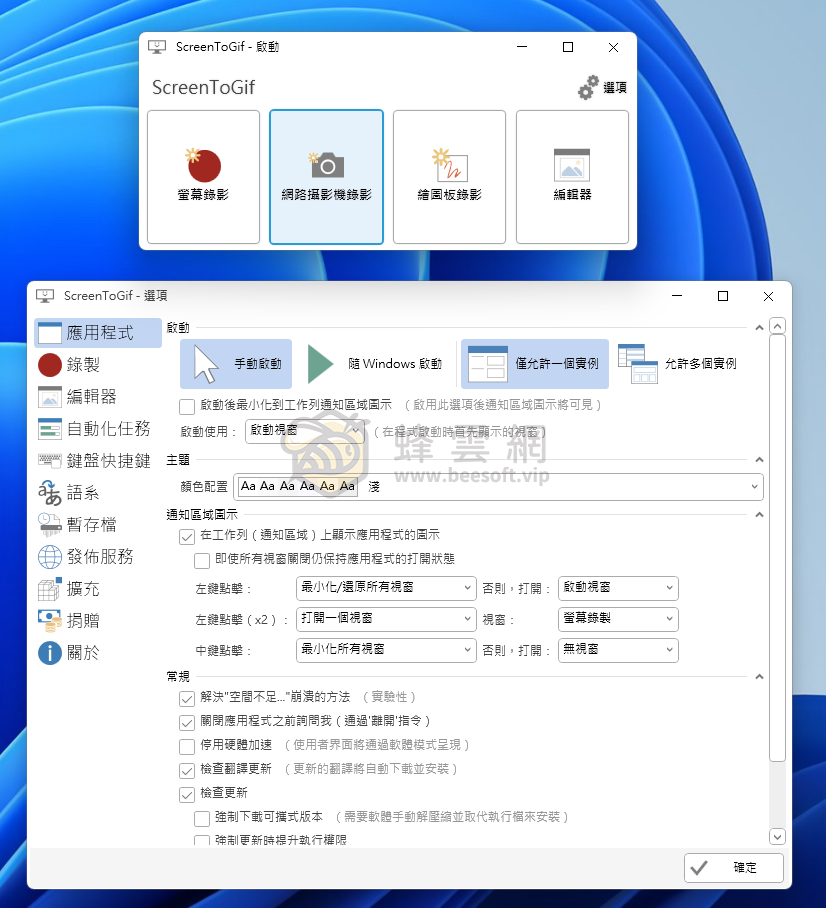Open 鍵盤快捷鍵 settings in the sidebar
The height and width of the screenshot is (908, 826).
click(98, 461)
